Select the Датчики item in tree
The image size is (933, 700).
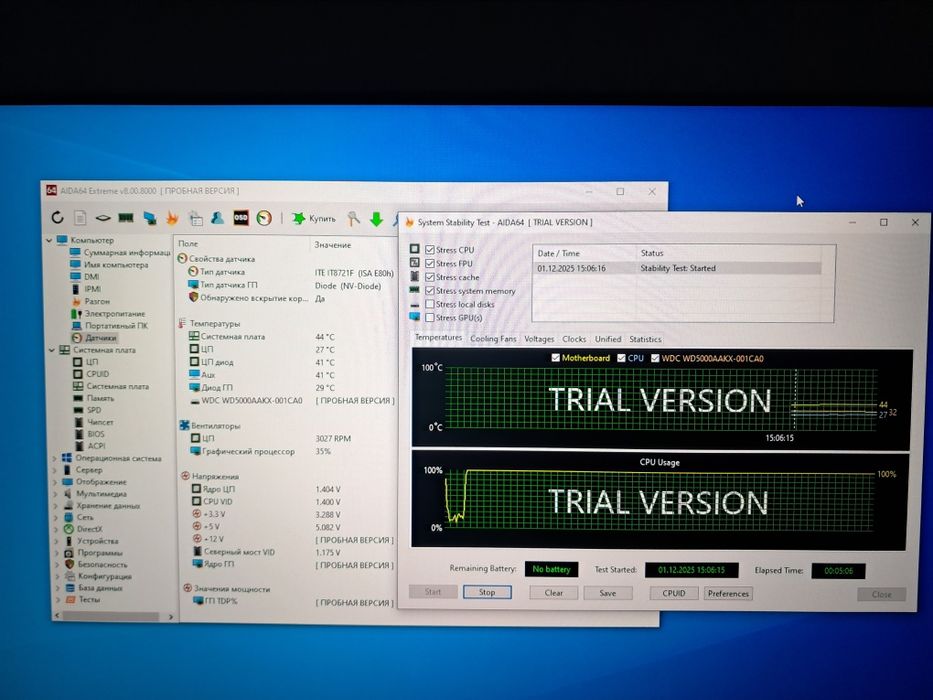(x=95, y=338)
